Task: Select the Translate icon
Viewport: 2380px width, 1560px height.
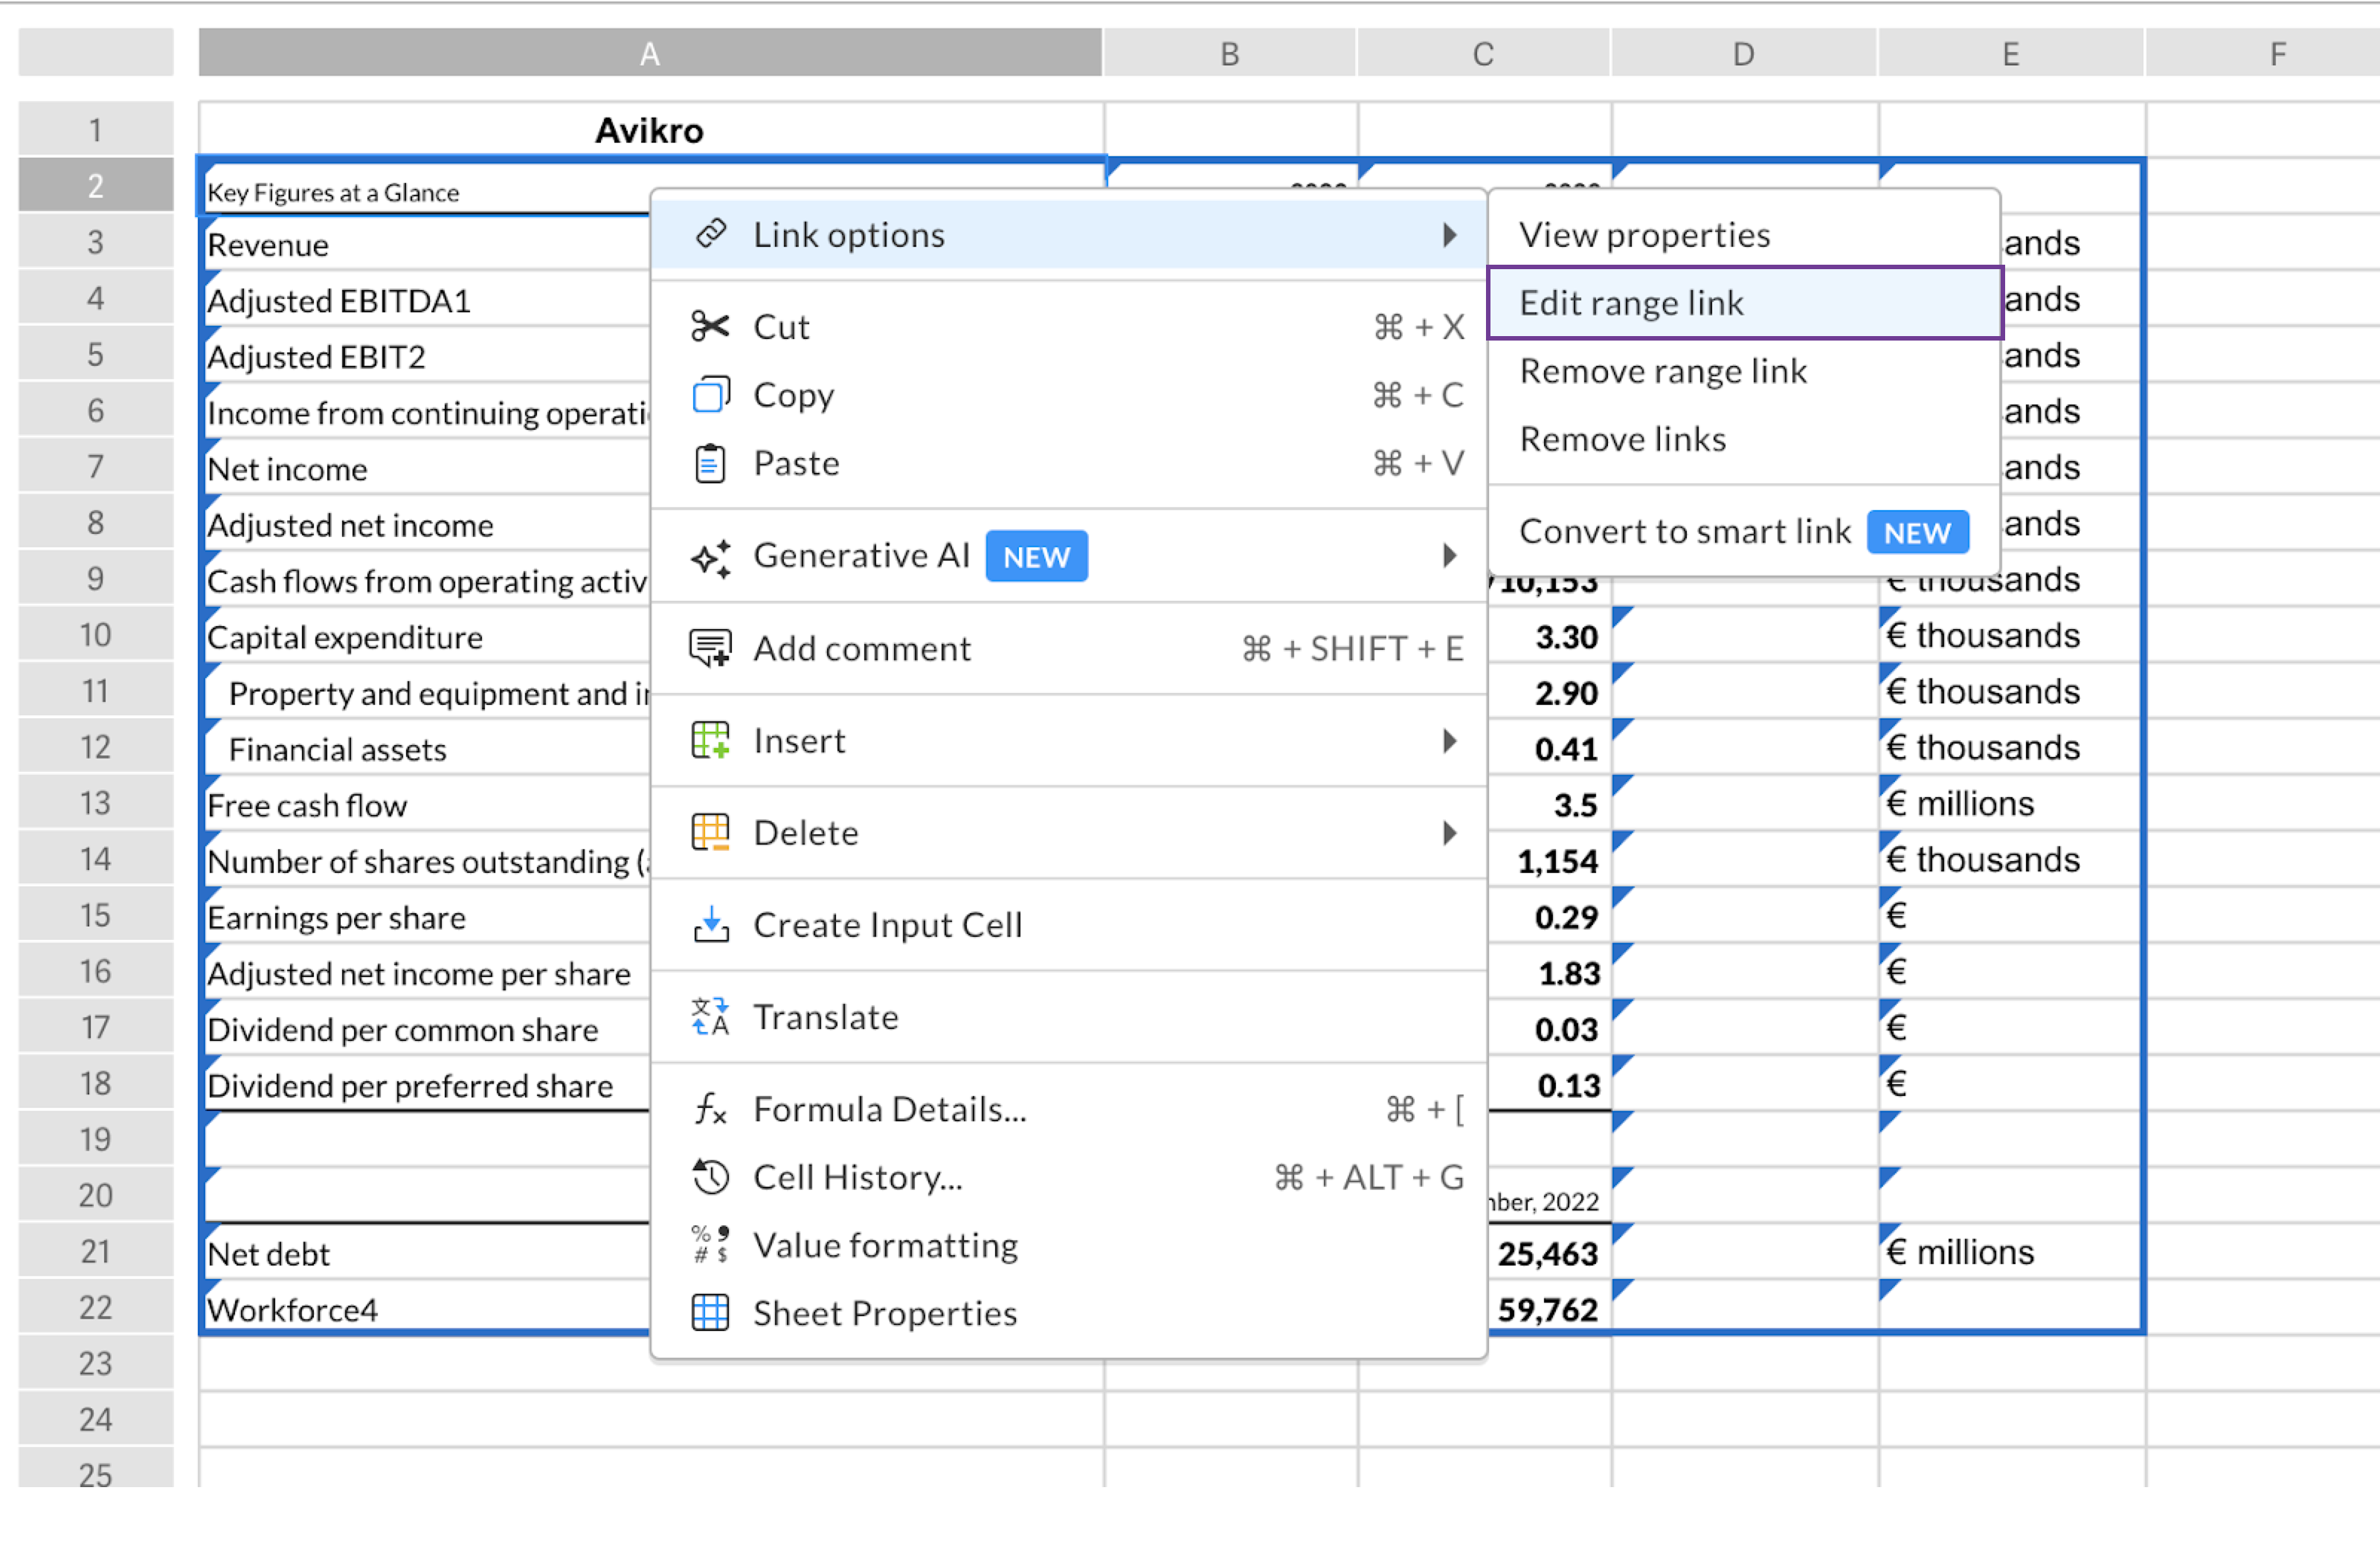Action: [x=710, y=1016]
